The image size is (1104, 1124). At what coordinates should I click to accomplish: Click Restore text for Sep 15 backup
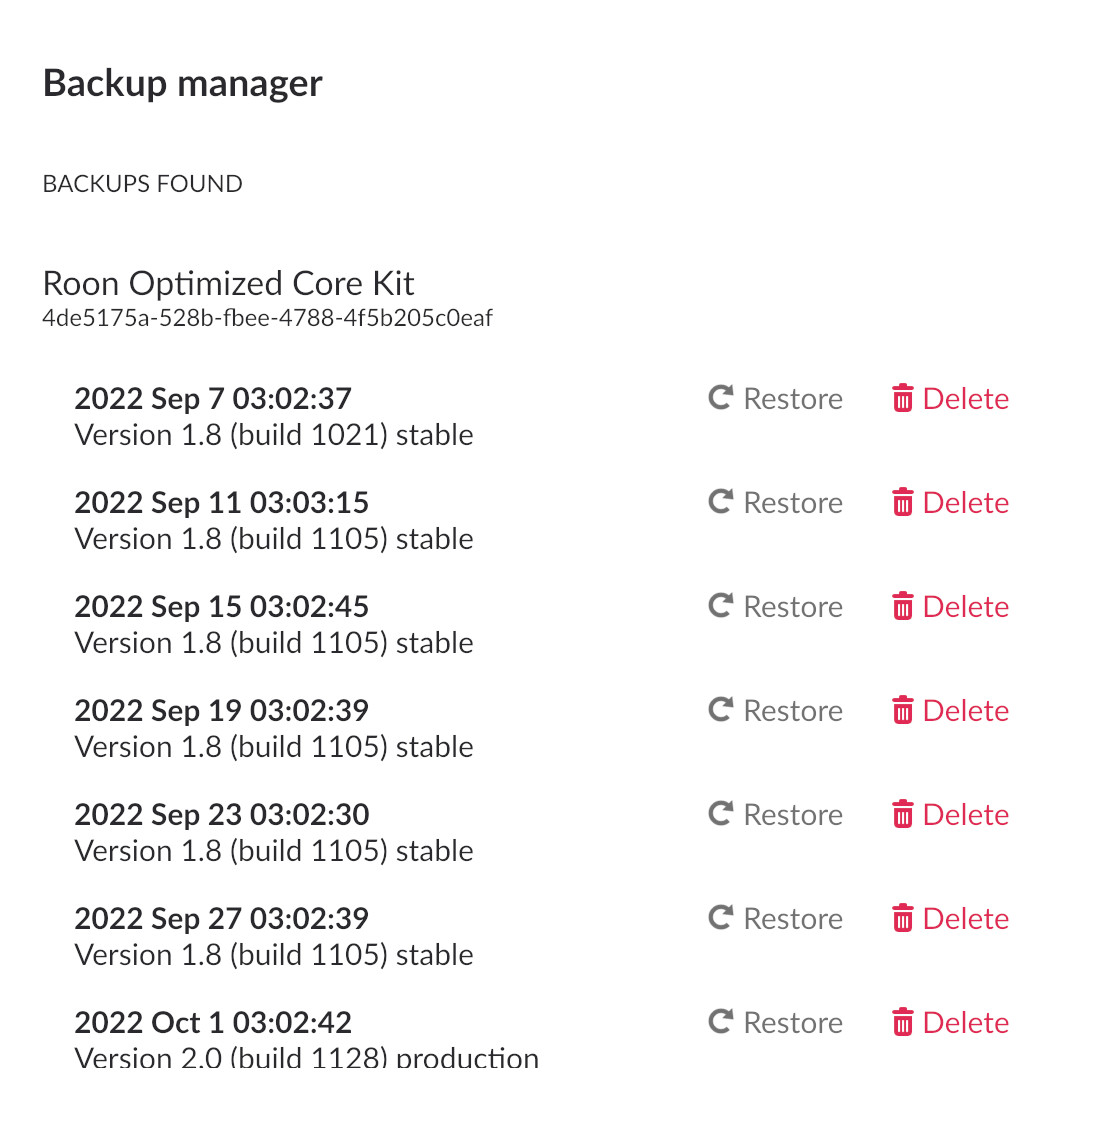tap(793, 607)
